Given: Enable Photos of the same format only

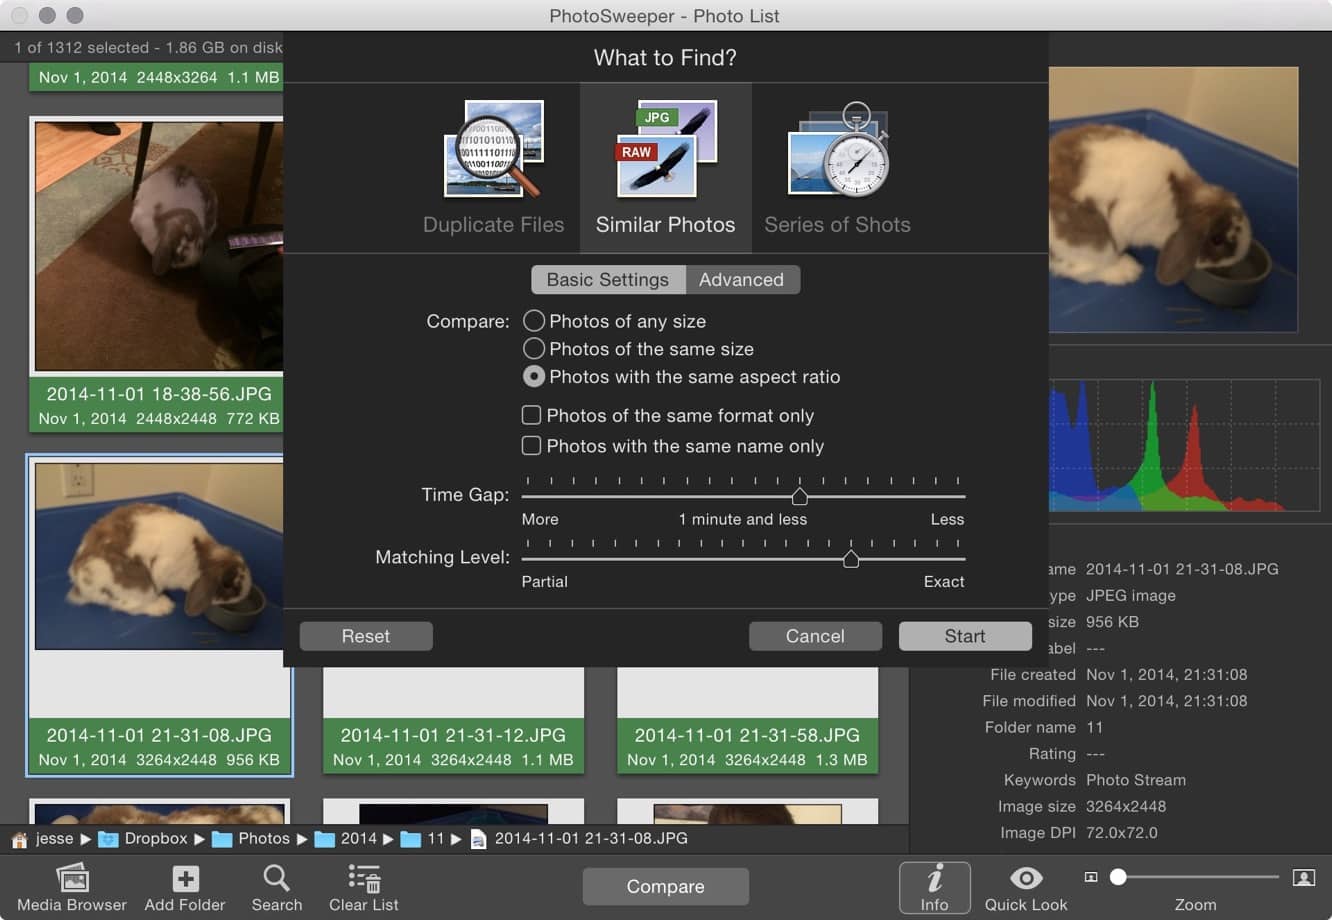Looking at the screenshot, I should 532,415.
